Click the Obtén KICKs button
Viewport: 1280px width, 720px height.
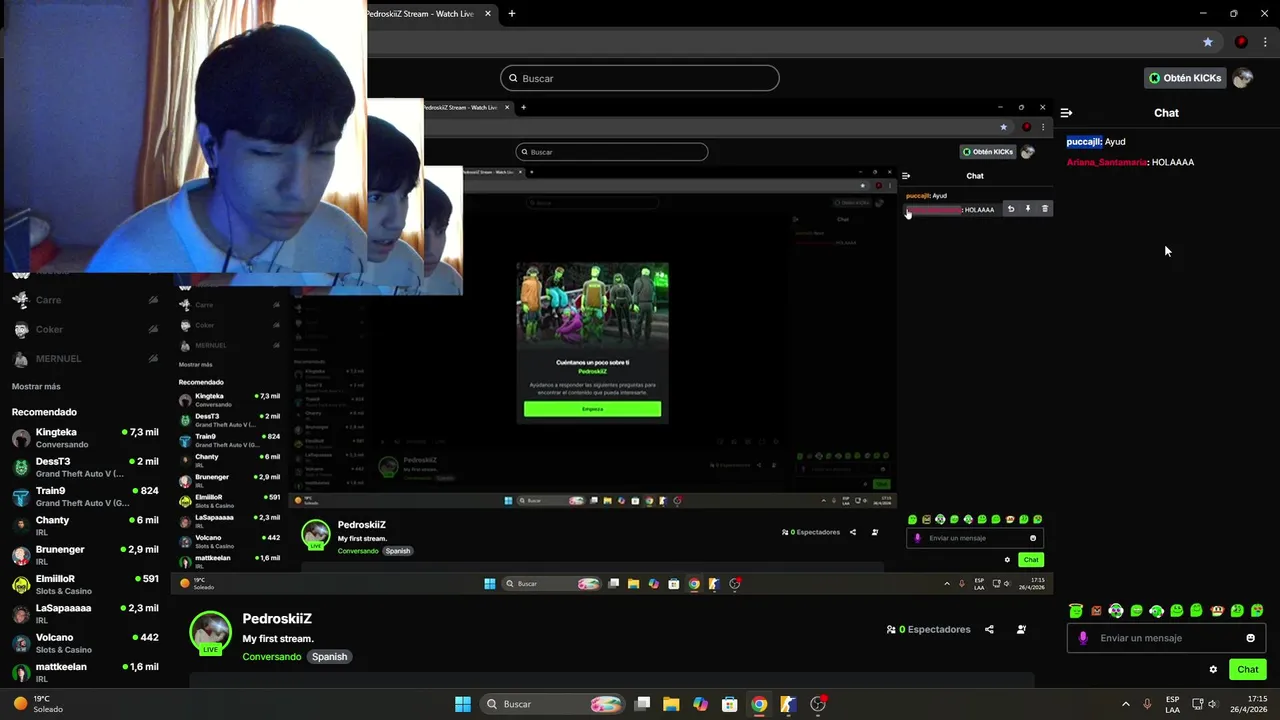[1185, 78]
